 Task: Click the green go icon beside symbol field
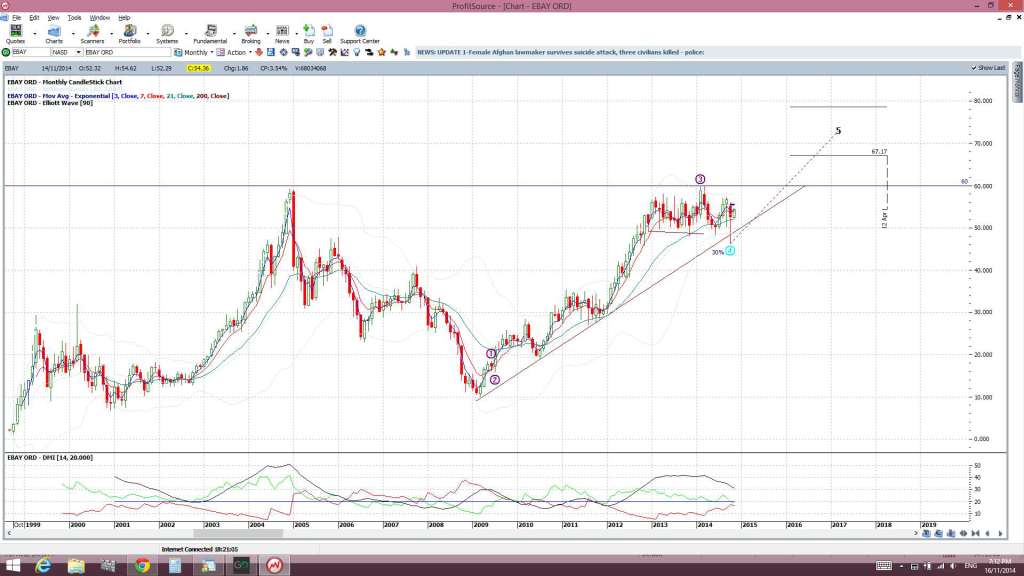tap(6, 52)
